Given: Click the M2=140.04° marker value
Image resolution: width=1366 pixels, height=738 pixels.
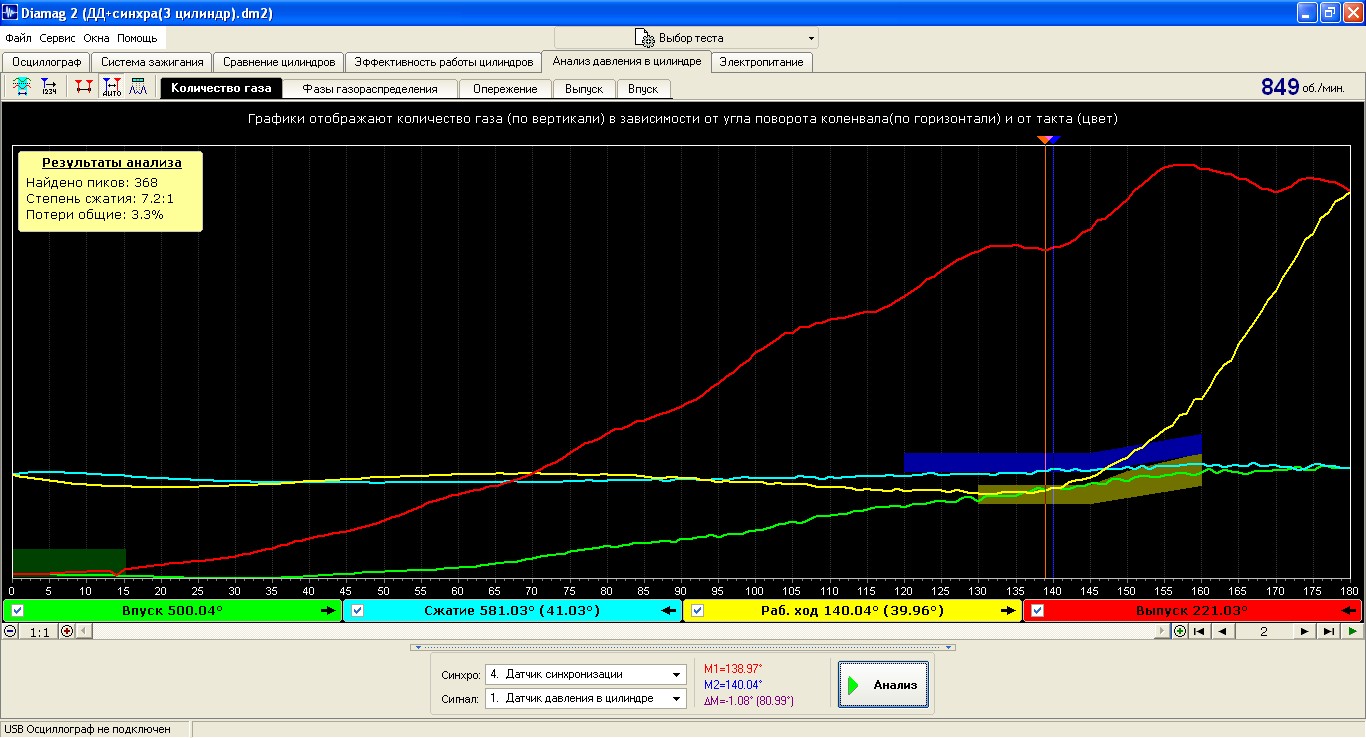Looking at the screenshot, I should [733, 685].
